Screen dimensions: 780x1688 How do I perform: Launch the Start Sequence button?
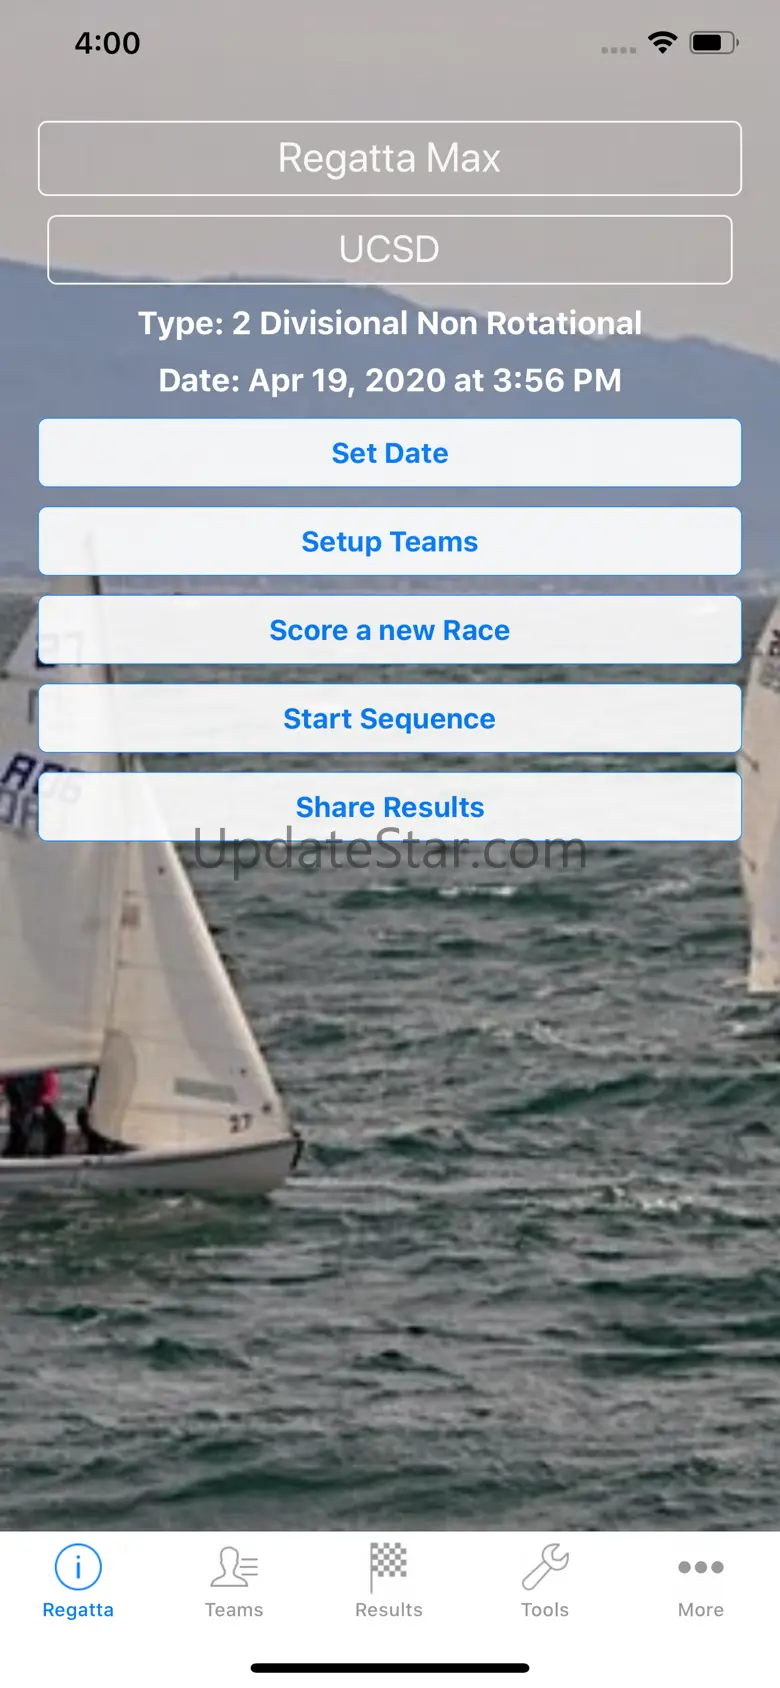[390, 718]
